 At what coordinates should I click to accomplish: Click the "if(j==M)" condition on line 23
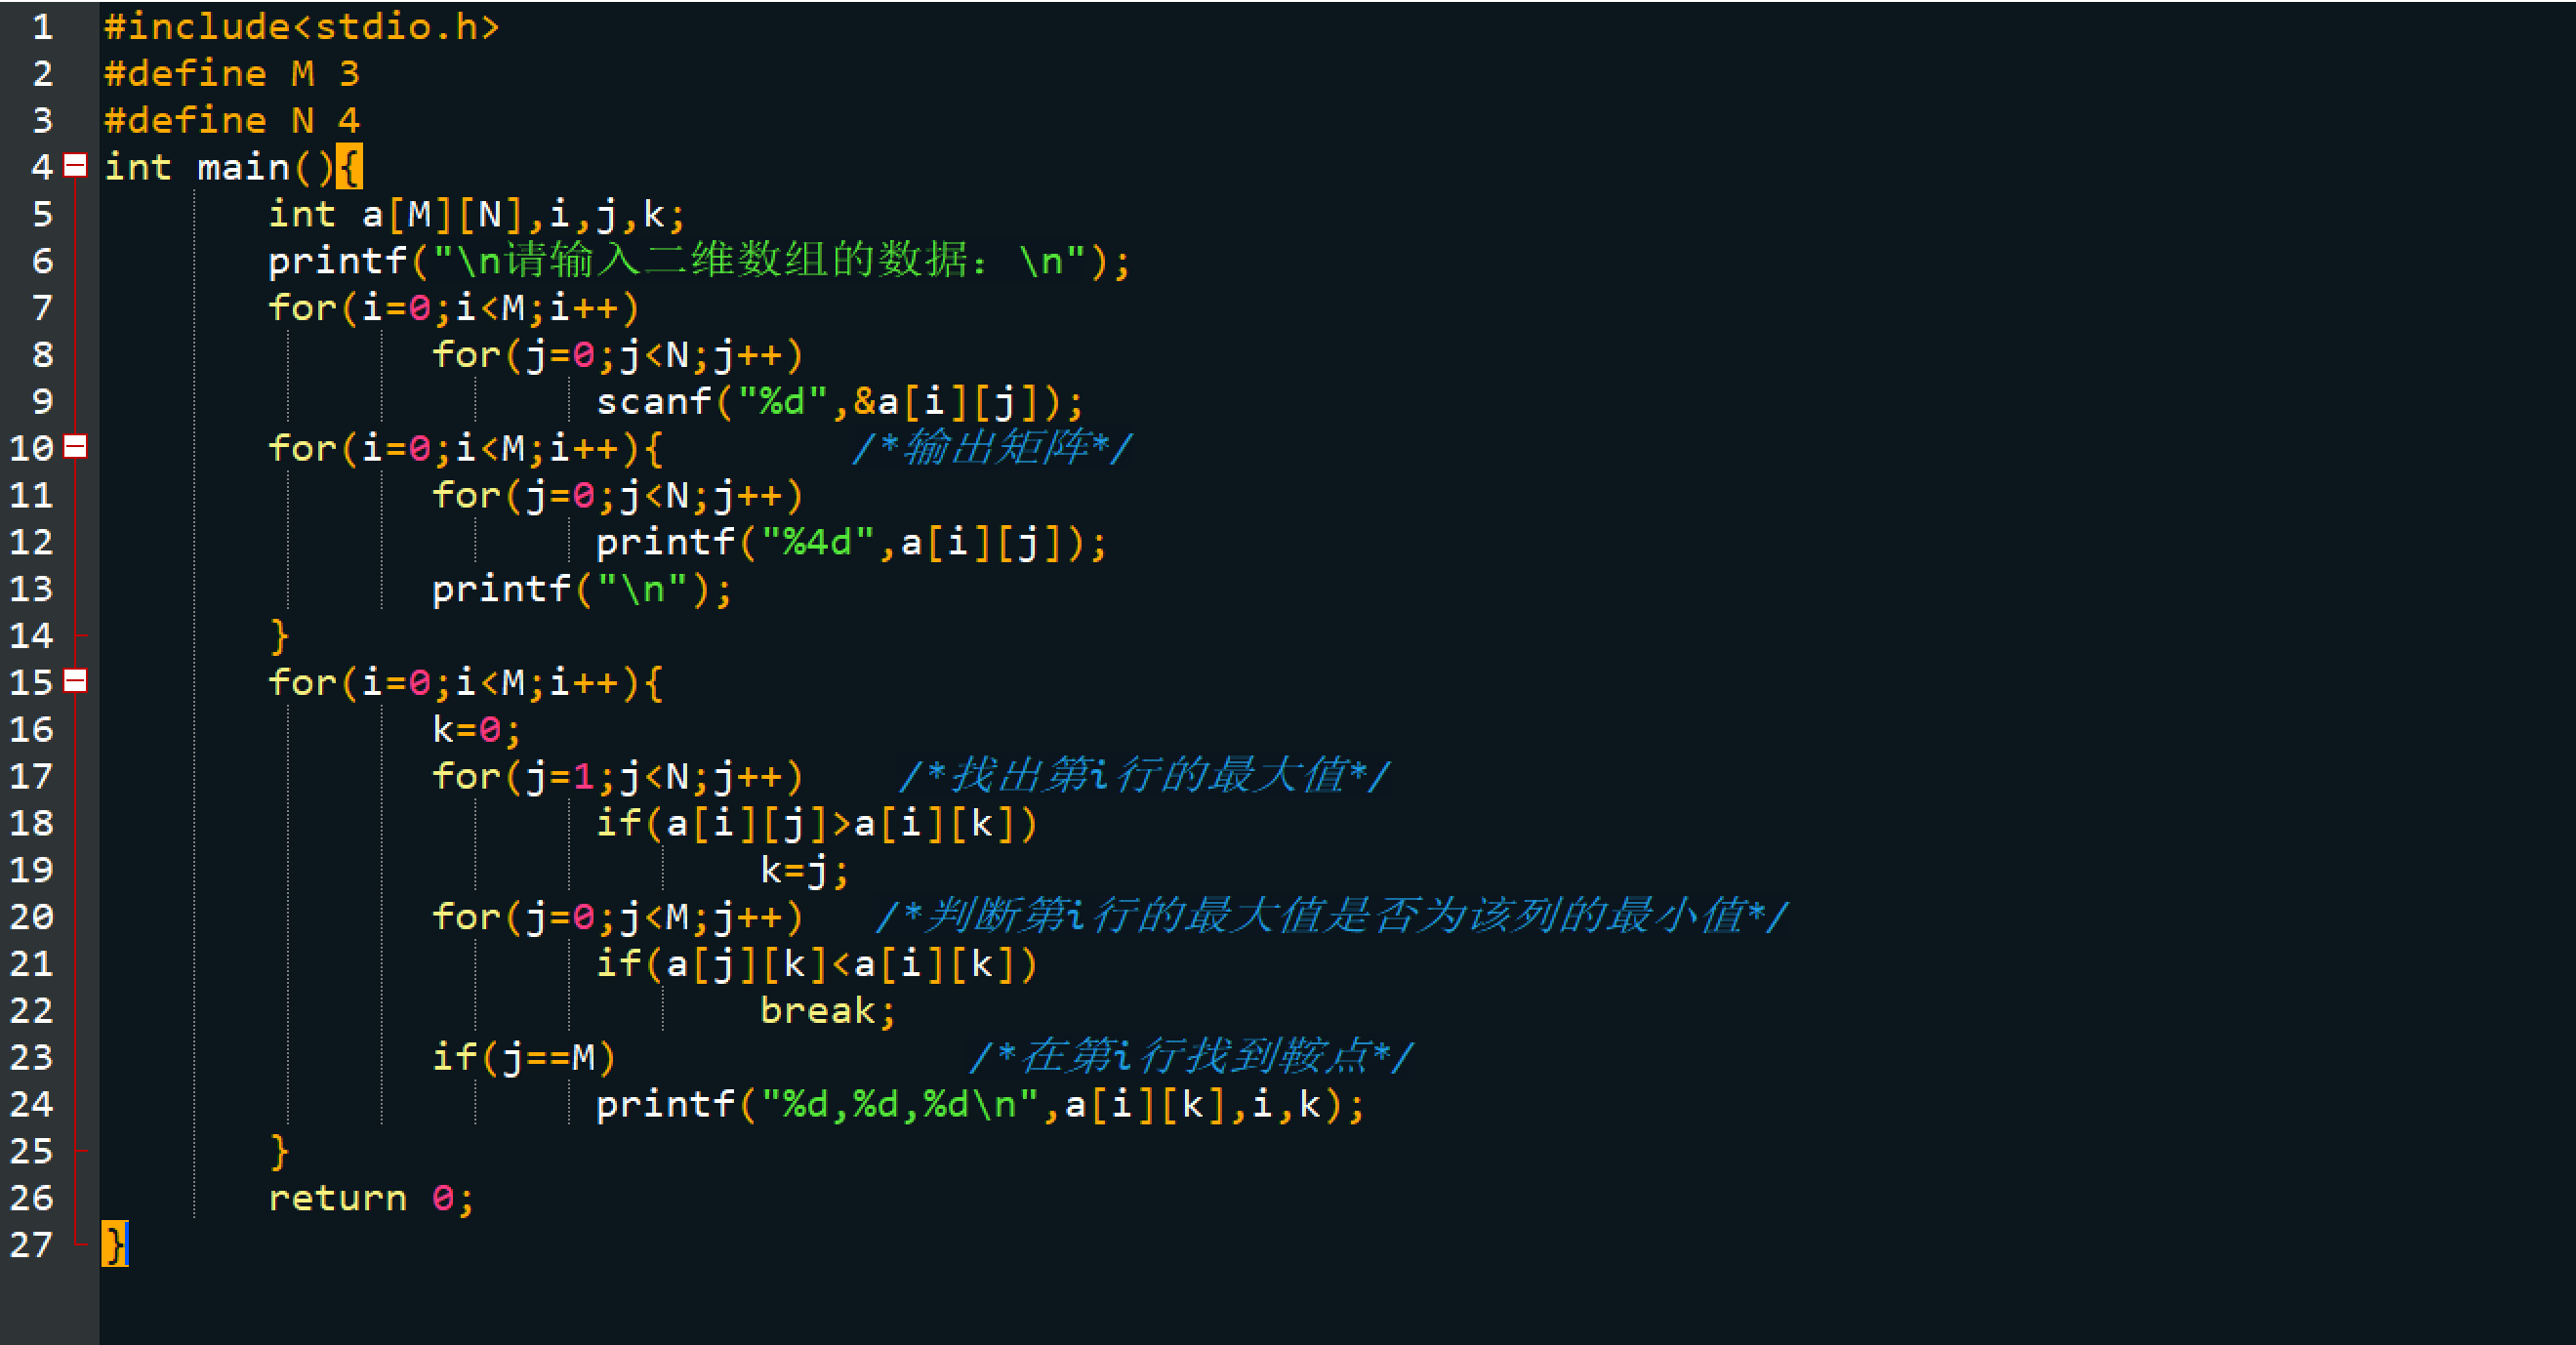(523, 1057)
